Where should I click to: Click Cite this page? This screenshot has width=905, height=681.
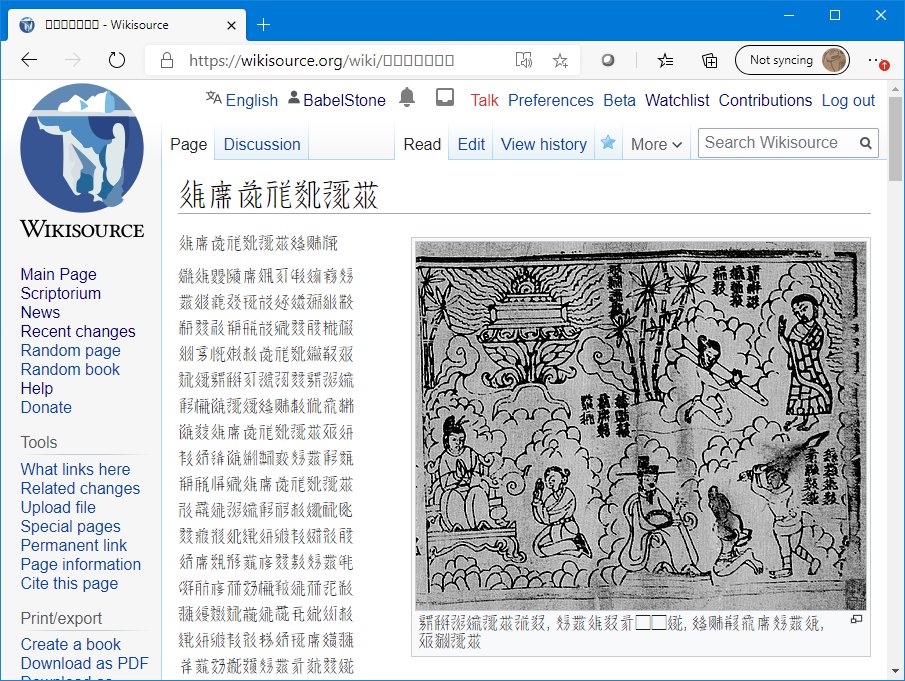click(x=69, y=583)
